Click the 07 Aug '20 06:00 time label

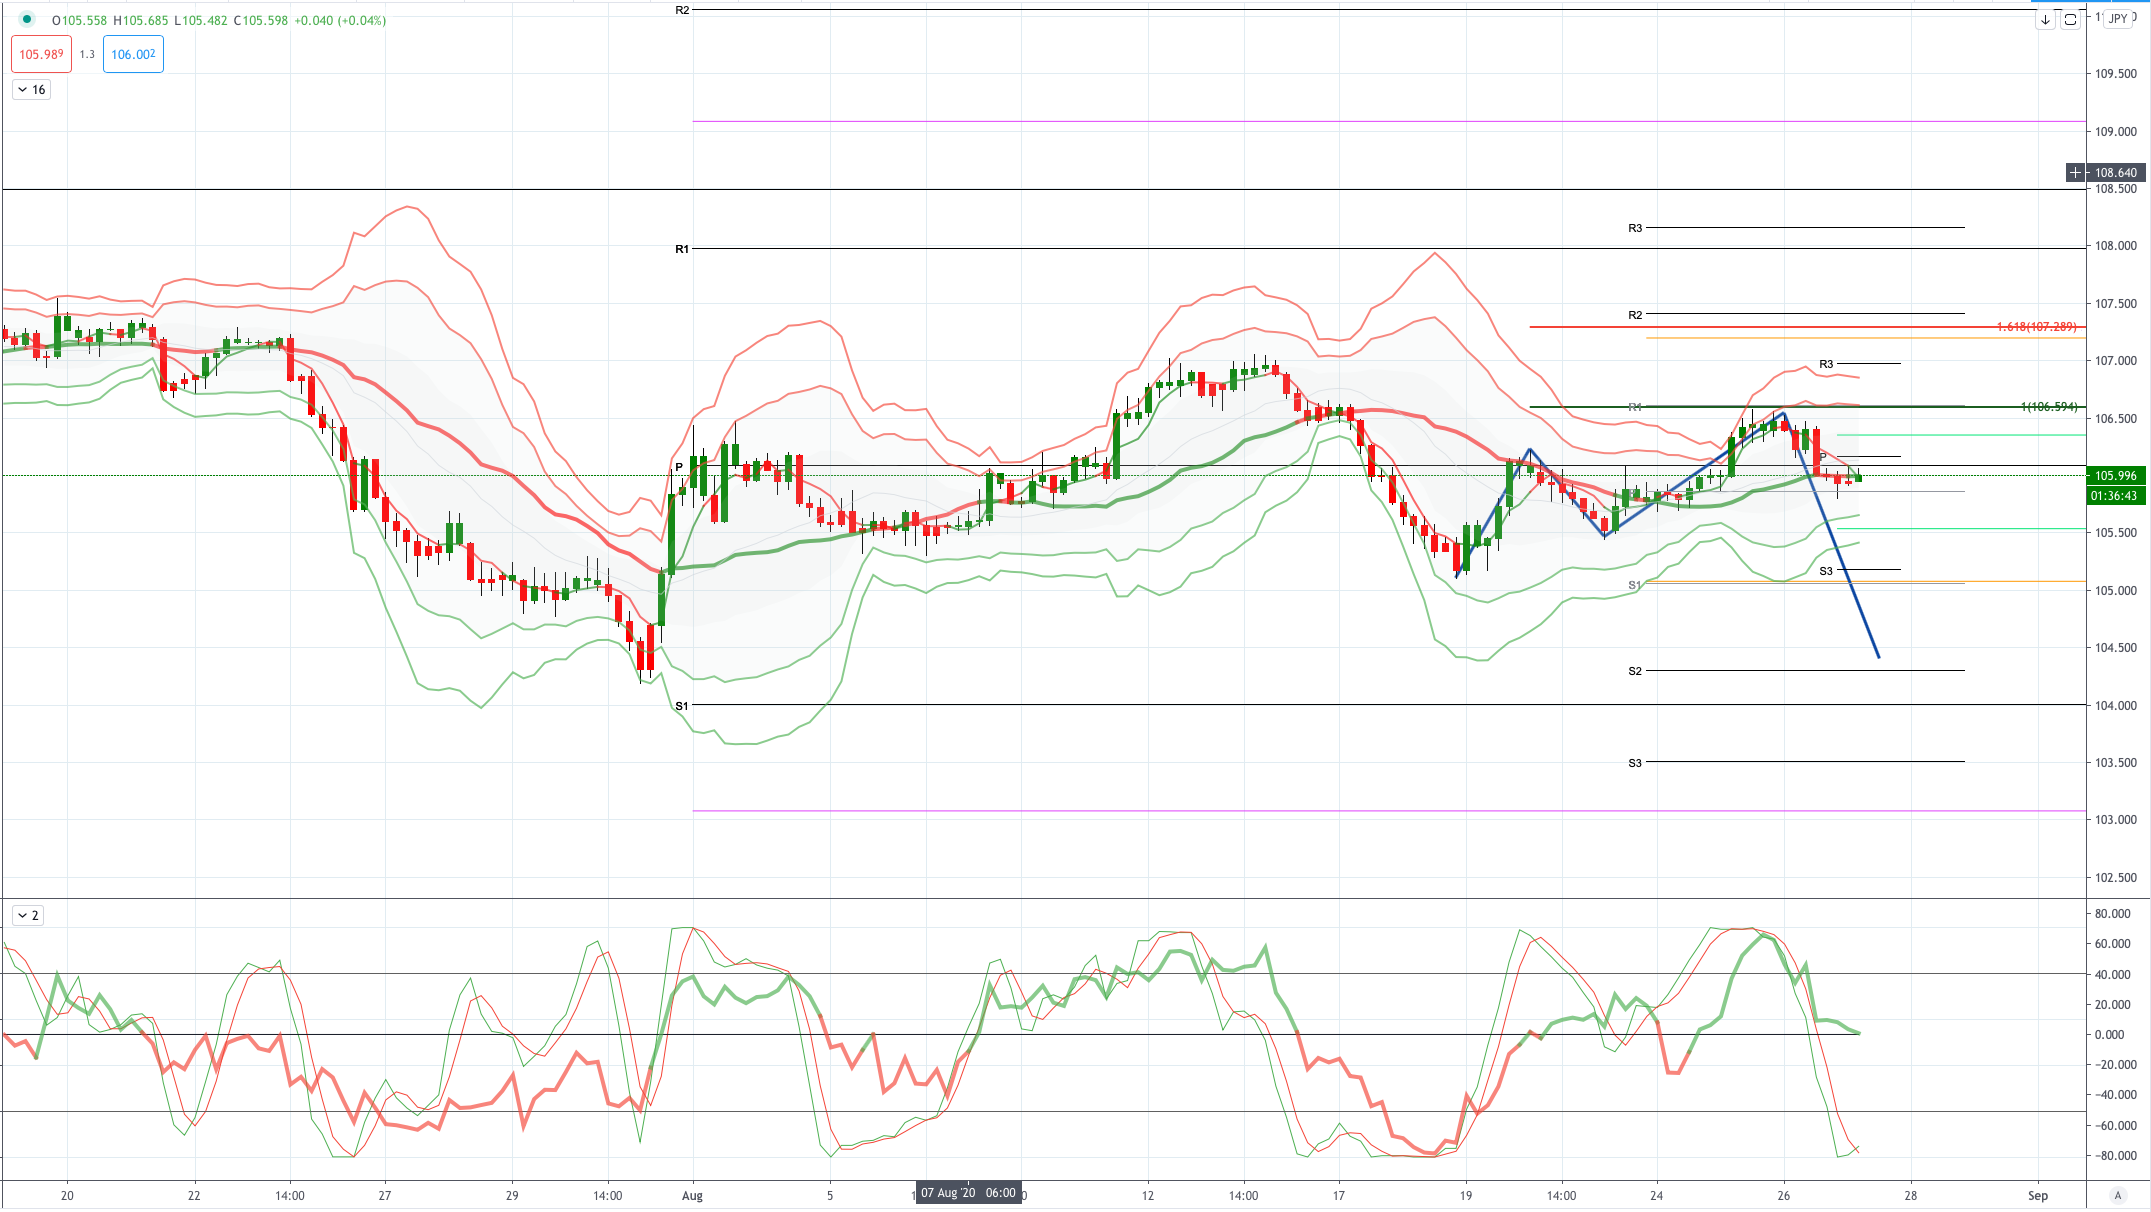[x=968, y=1193]
